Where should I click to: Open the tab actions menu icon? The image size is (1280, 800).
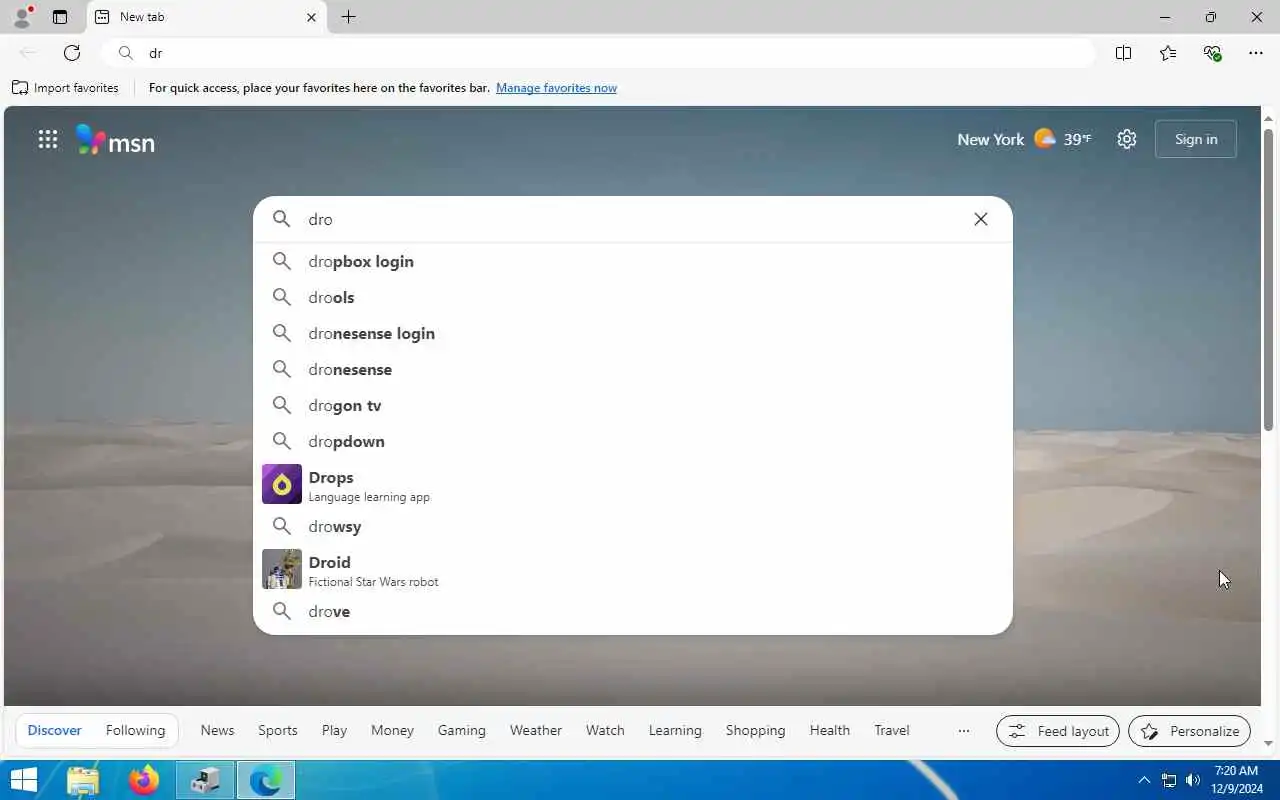[x=60, y=17]
